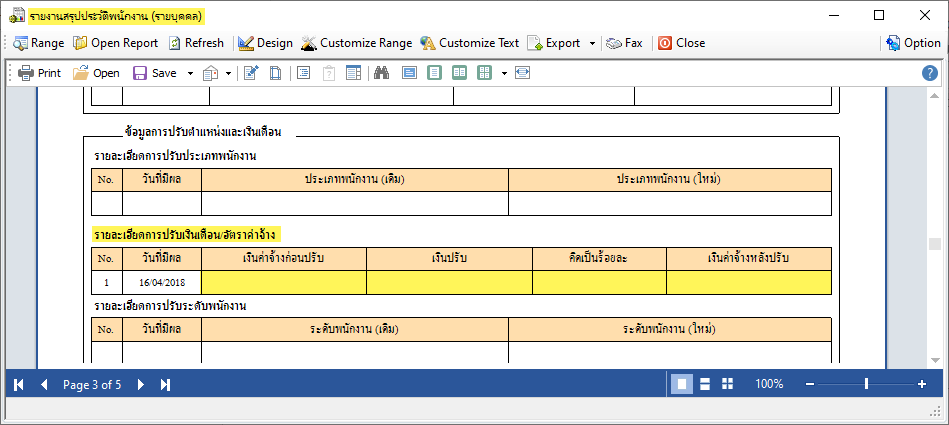Image resolution: width=949 pixels, height=425 pixels.
Task: Go to the first page
Action: [19, 384]
